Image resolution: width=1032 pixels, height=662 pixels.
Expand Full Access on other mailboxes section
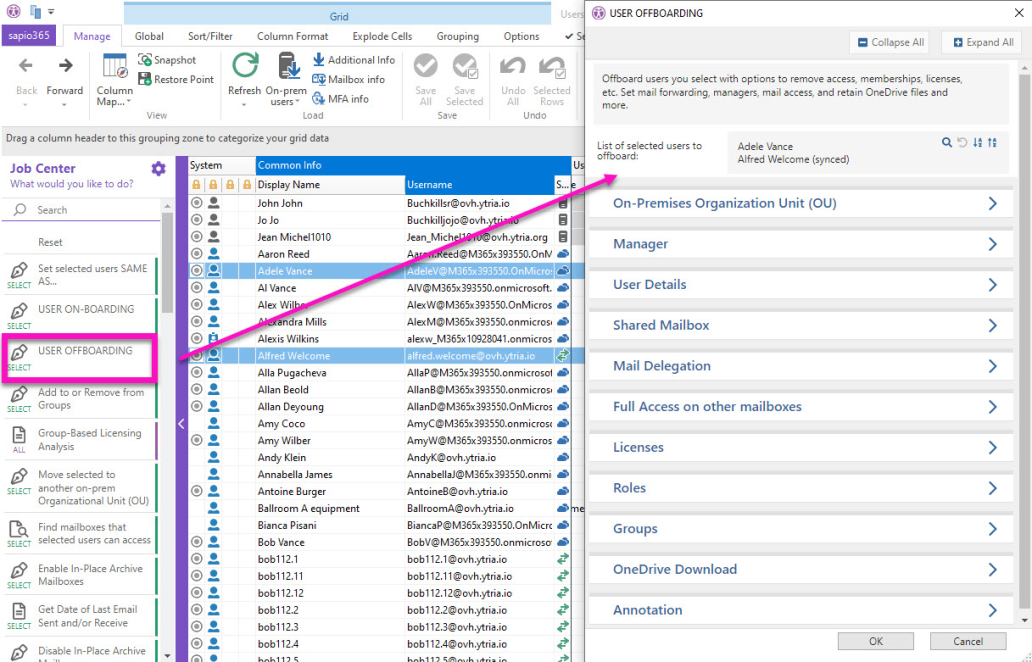click(x=801, y=407)
